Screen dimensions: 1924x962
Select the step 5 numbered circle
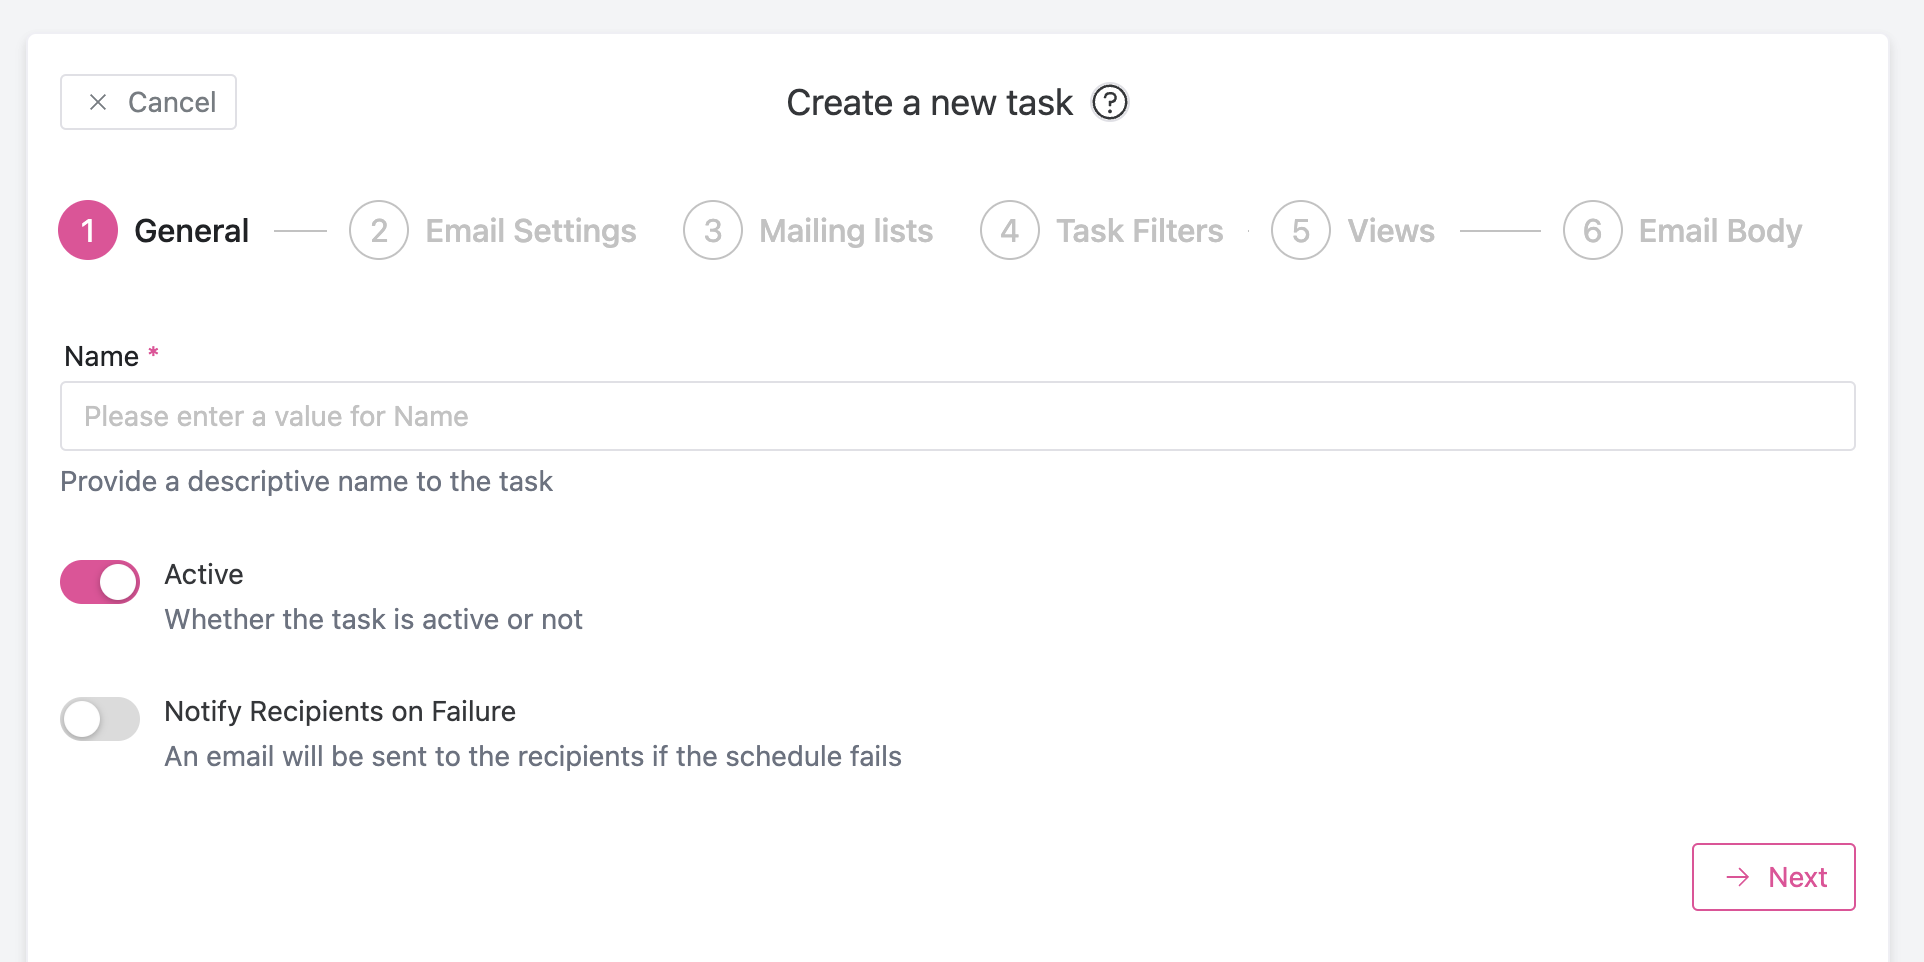[1301, 230]
